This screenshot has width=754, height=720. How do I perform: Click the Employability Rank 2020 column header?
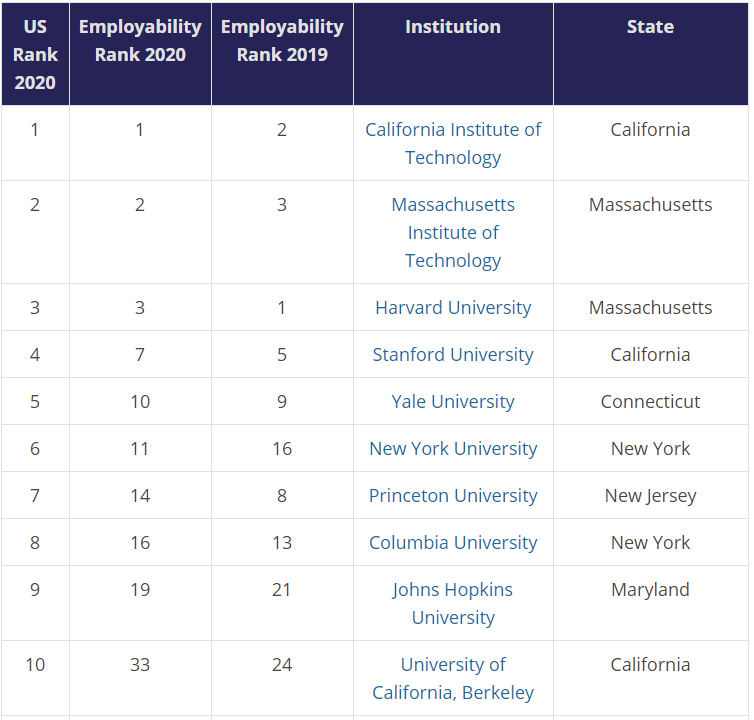[140, 41]
